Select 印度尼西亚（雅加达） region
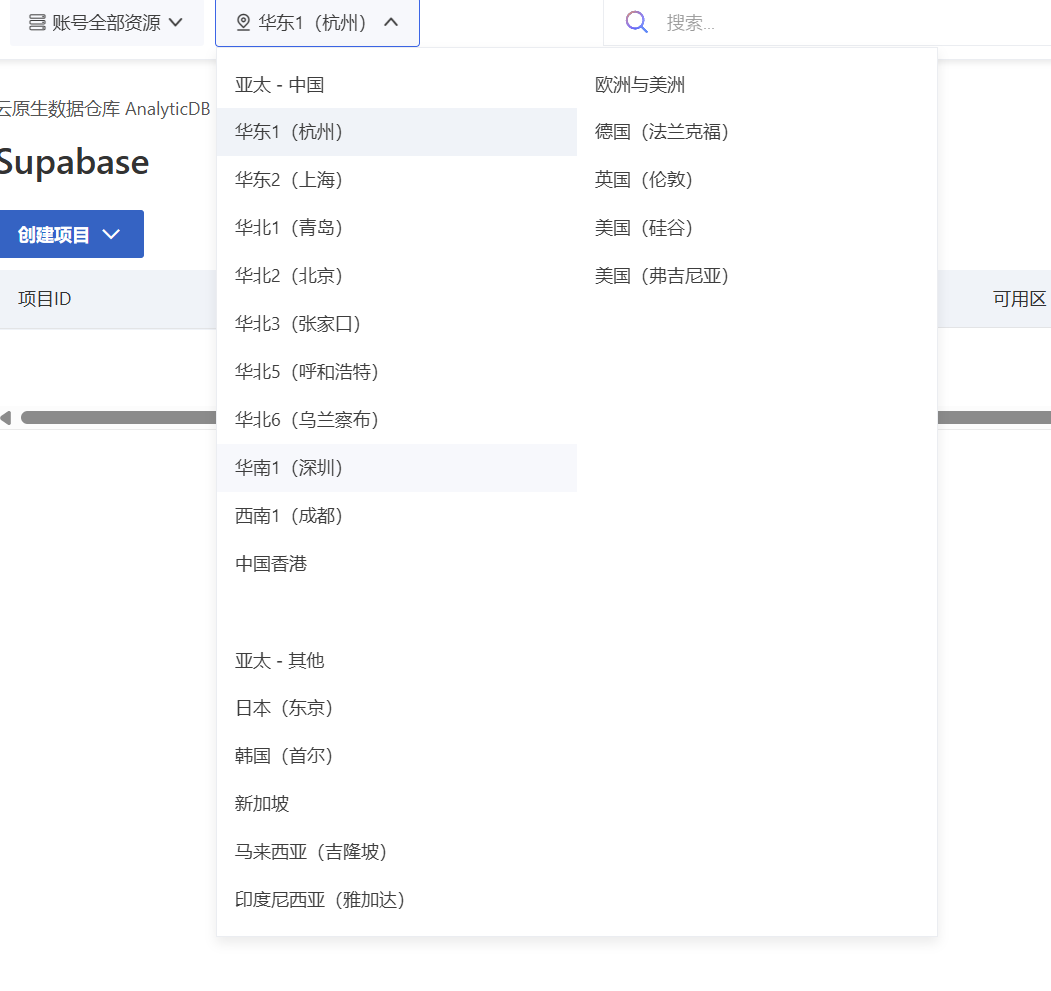This screenshot has height=991, width=1051. pyautogui.click(x=320, y=900)
